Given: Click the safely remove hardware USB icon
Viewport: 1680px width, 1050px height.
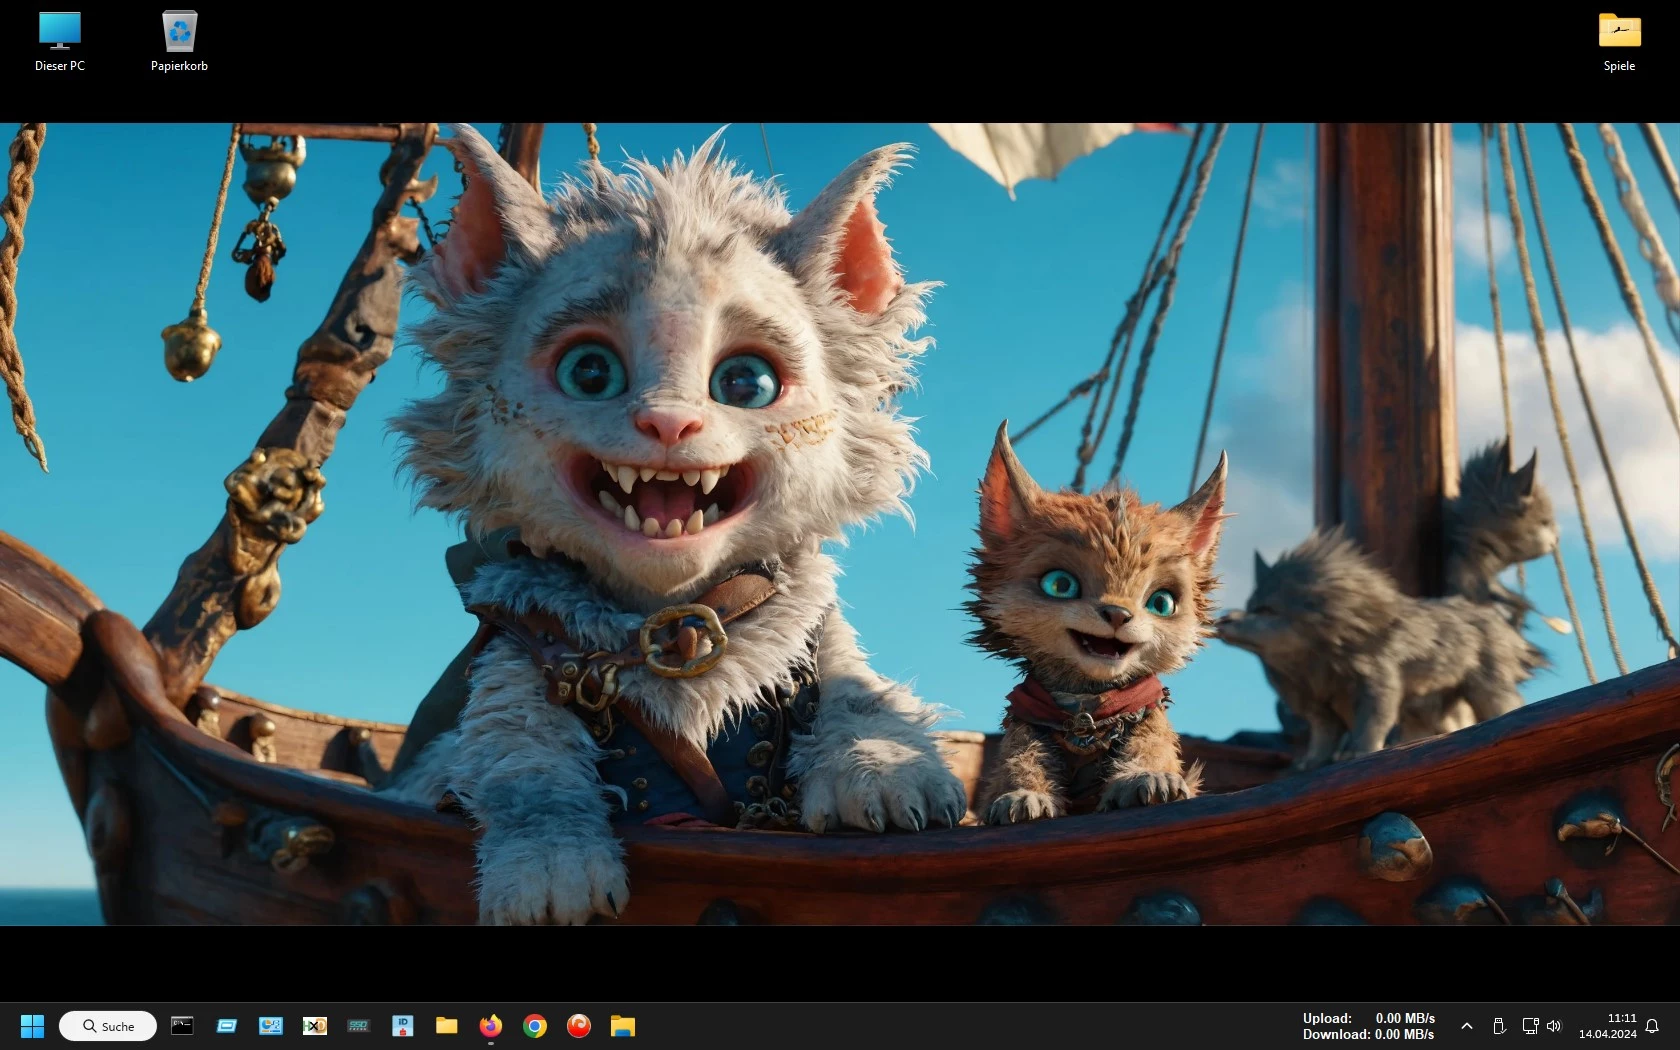Looking at the screenshot, I should click(x=1499, y=1026).
